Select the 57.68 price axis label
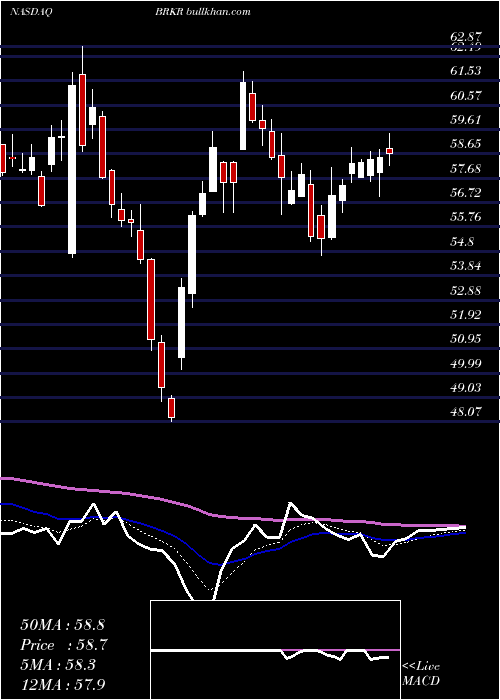Image resolution: width=500 pixels, height=700 pixels. pos(467,168)
